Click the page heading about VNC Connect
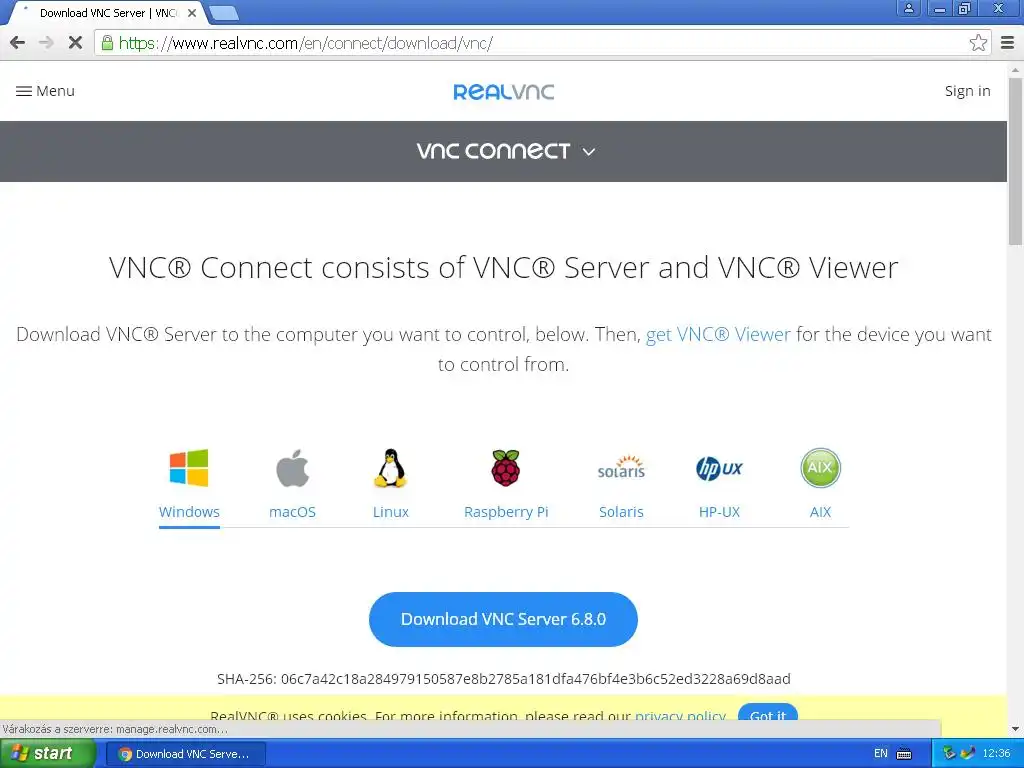This screenshot has height=768, width=1024. [504, 267]
